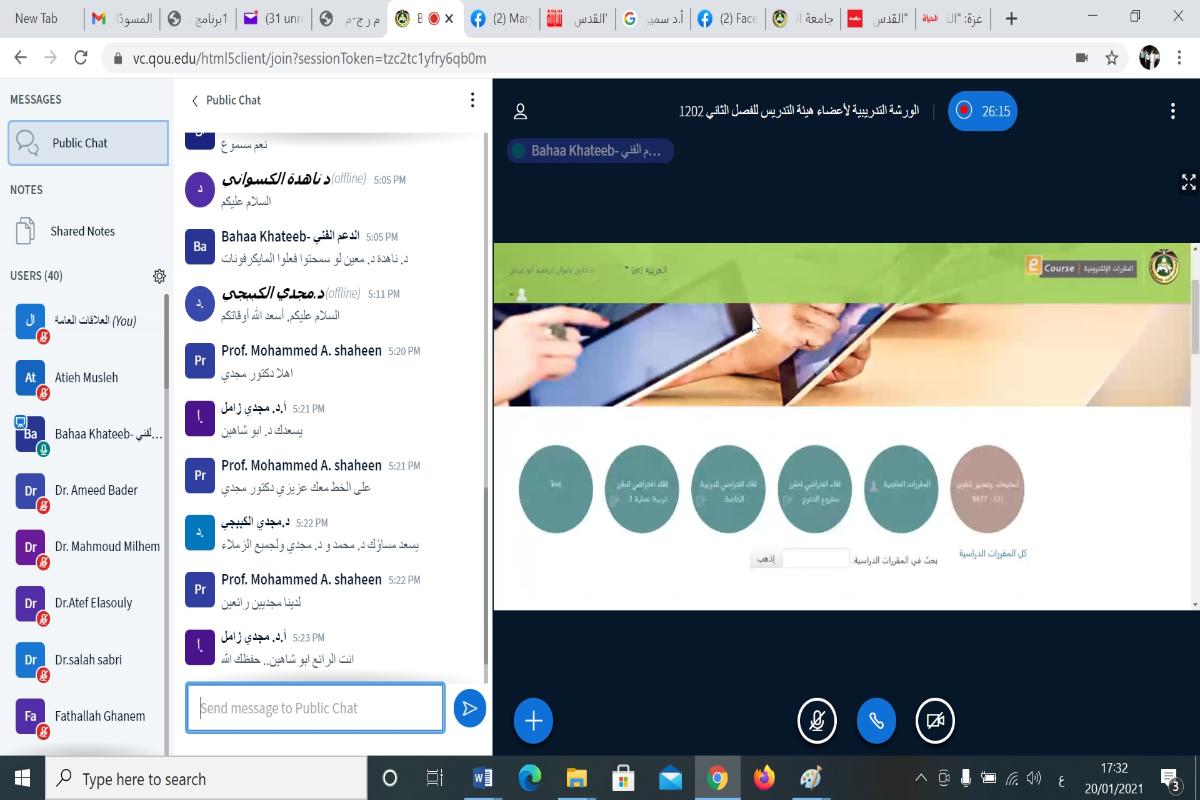Open the manage users gear icon
This screenshot has height=800, width=1200.
pyautogui.click(x=159, y=276)
